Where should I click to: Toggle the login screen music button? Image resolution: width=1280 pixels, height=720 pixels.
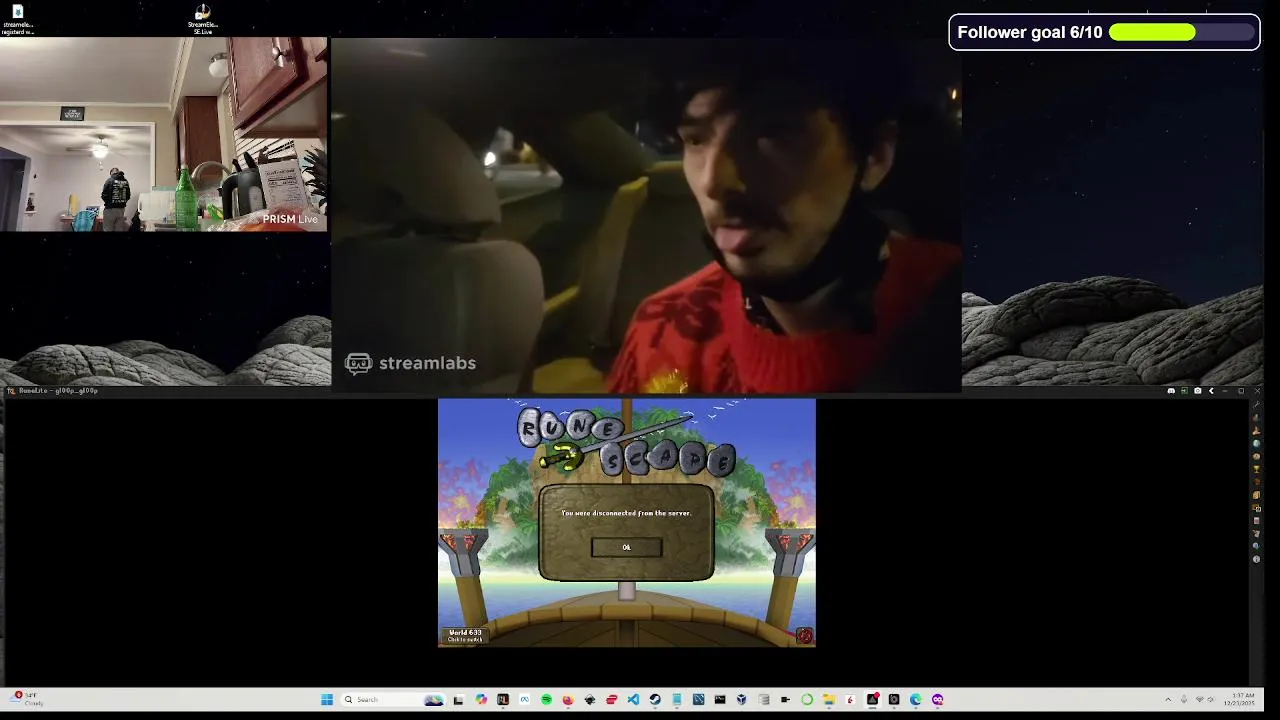pos(804,635)
